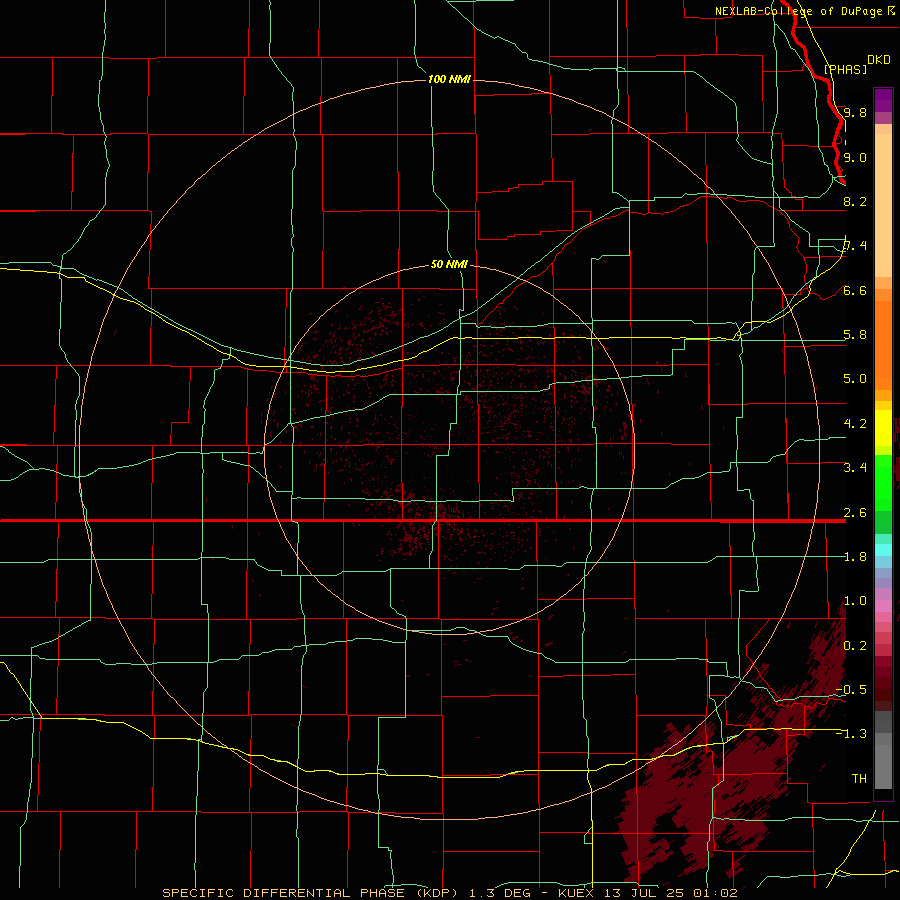
Task: Pick the purple top band on the color bar
Action: (883, 100)
